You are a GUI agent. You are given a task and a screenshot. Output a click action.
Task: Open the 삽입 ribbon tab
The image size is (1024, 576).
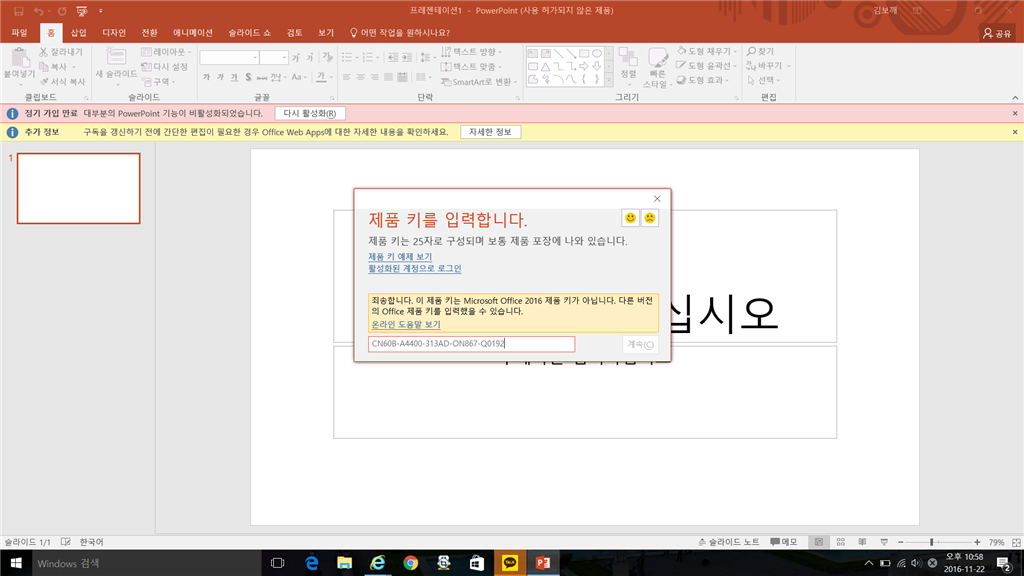78,33
